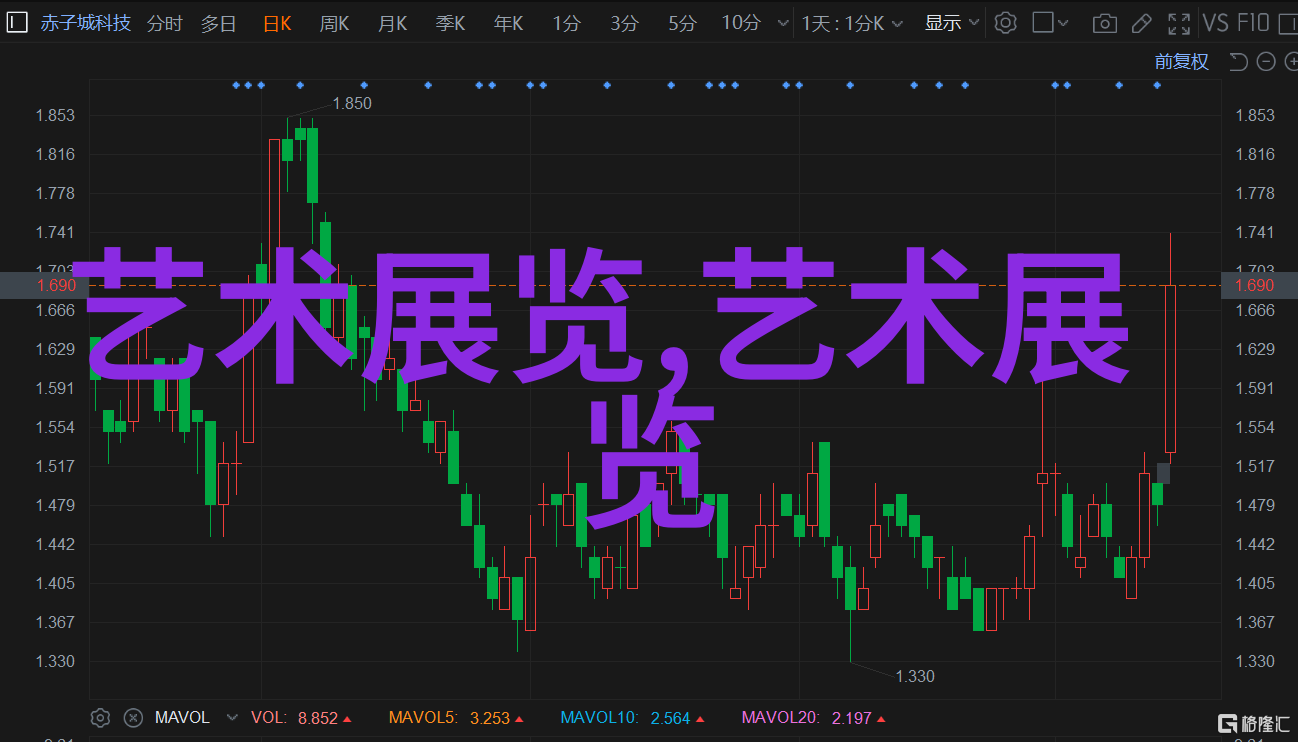Toggle the left sidebar panel icon
This screenshot has width=1298, height=742.
(x=16, y=22)
